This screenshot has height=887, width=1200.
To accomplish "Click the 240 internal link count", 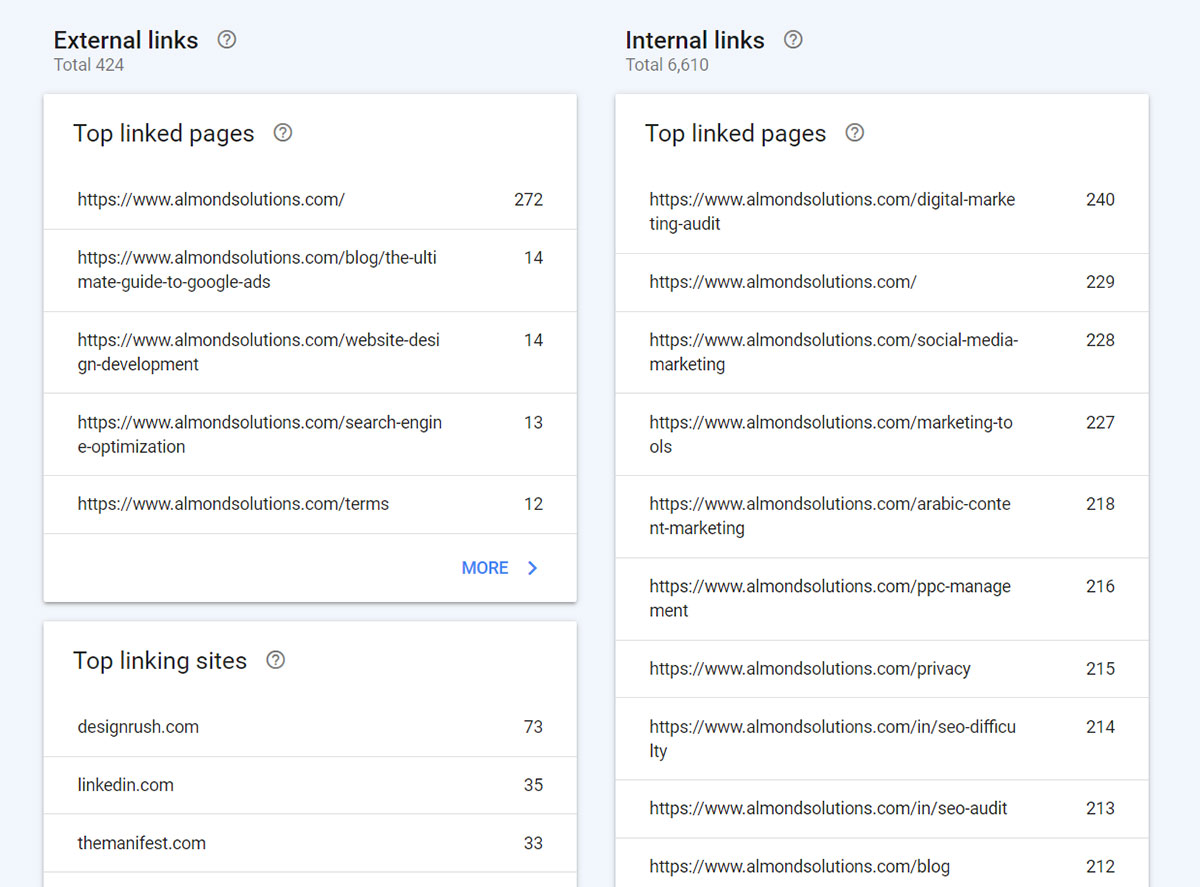I will [1100, 200].
